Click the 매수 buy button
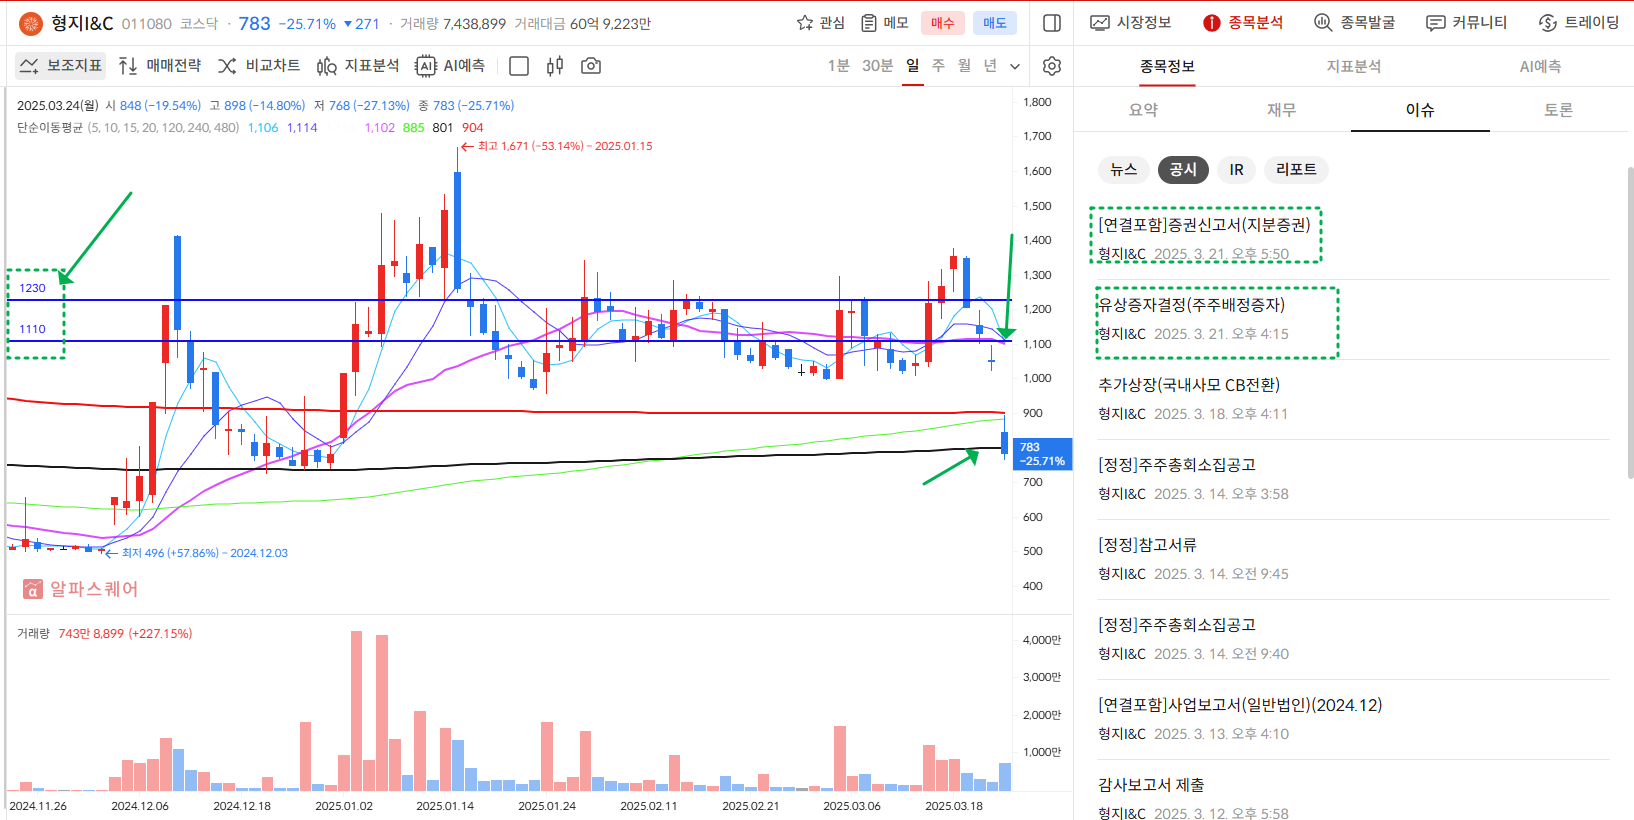Viewport: 1634px width, 820px height. click(x=943, y=23)
